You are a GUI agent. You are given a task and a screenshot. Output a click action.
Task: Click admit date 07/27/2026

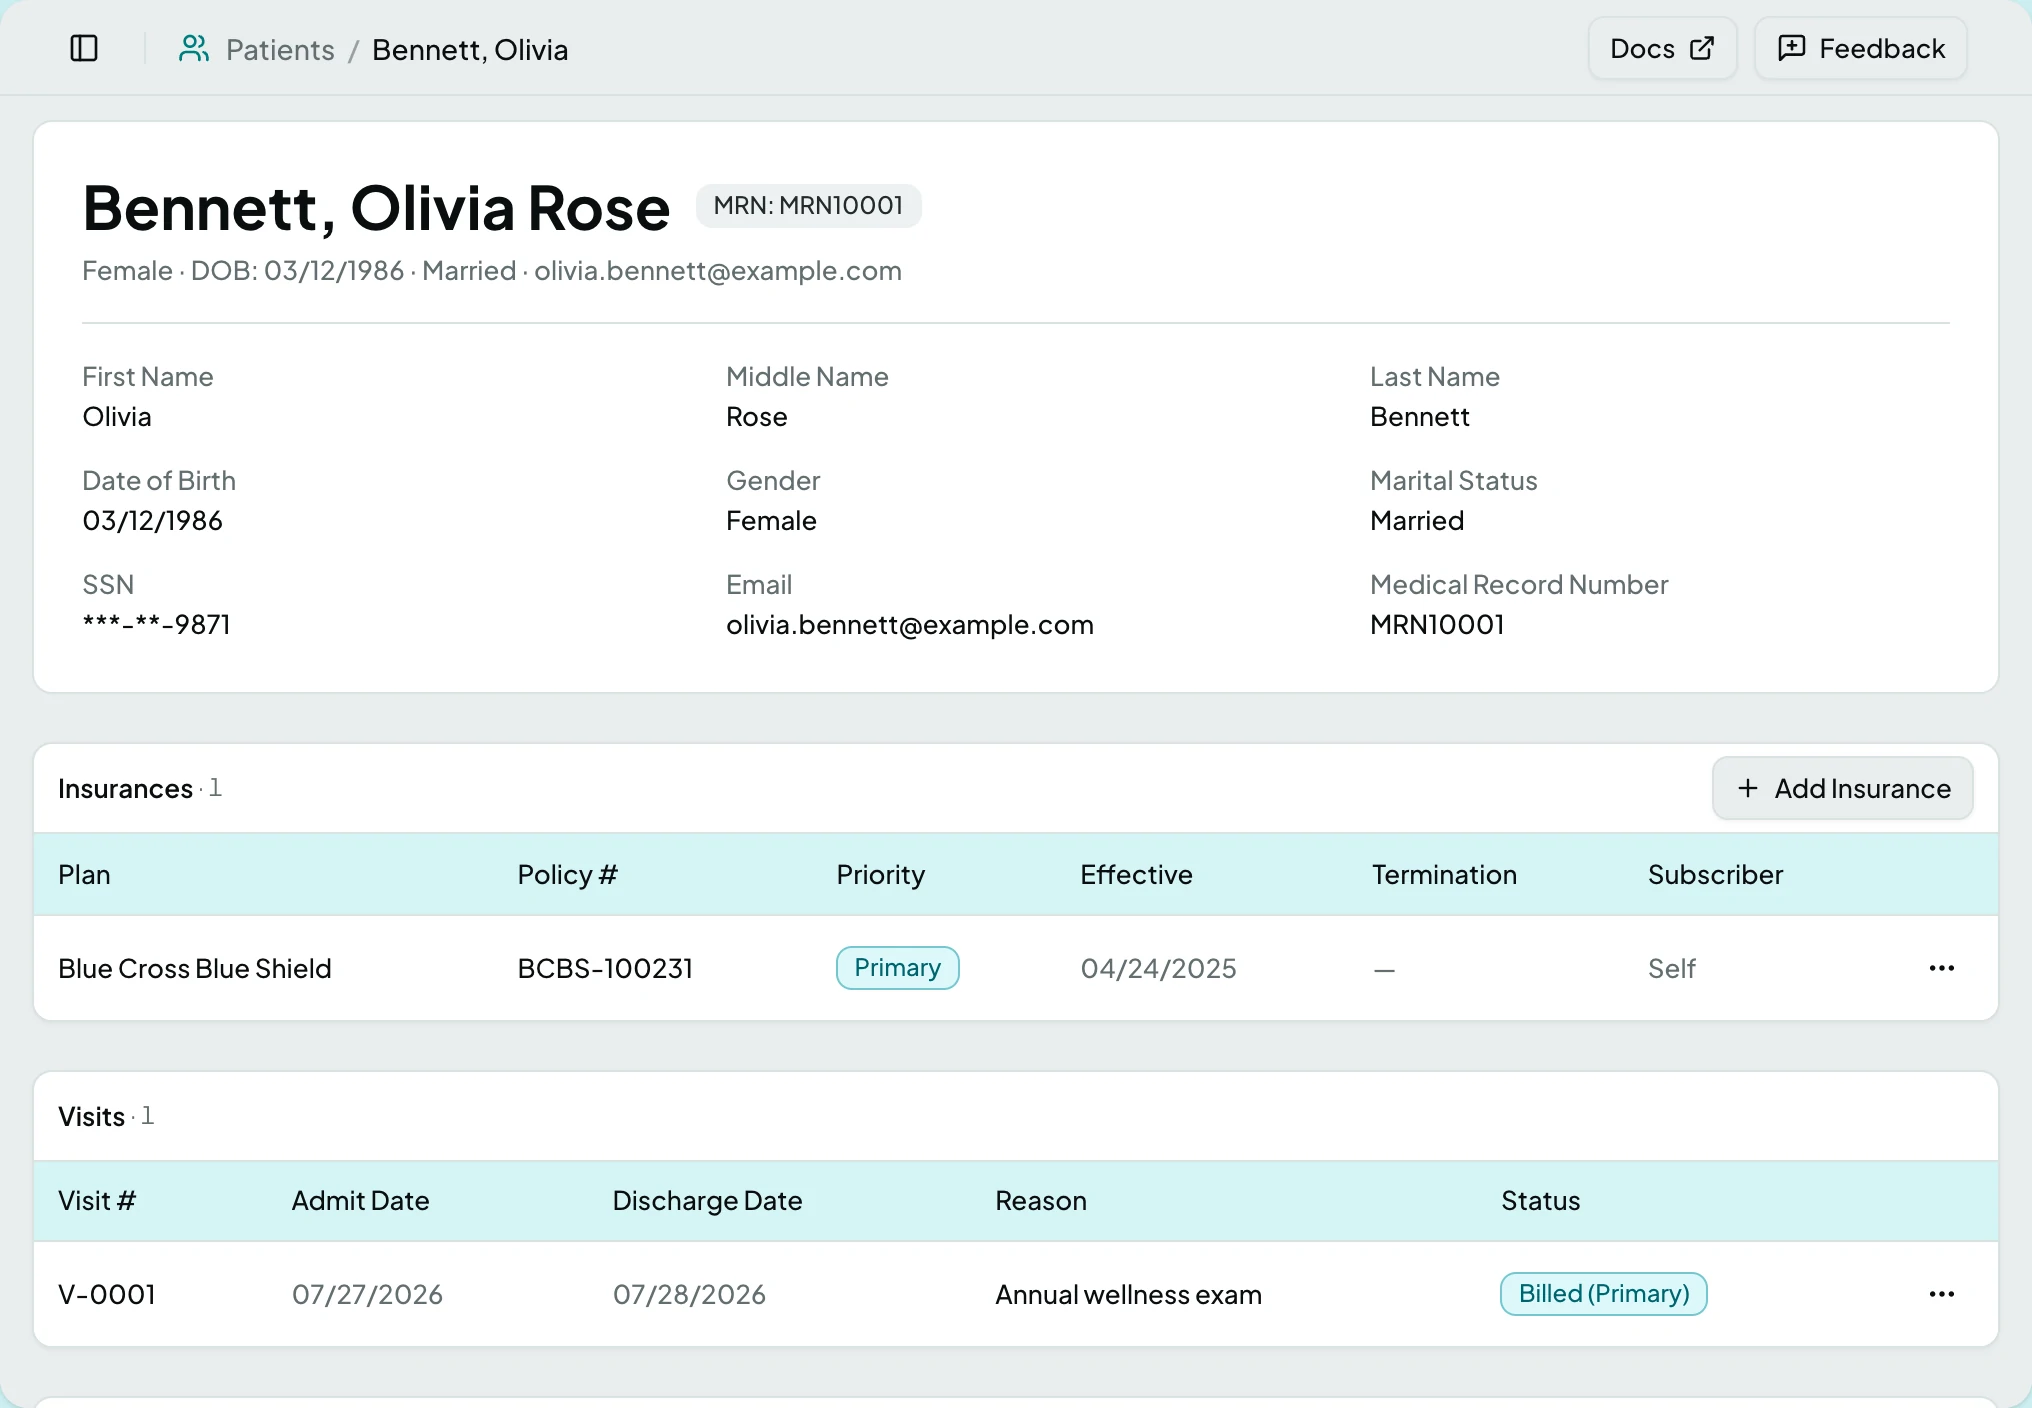[x=367, y=1294]
